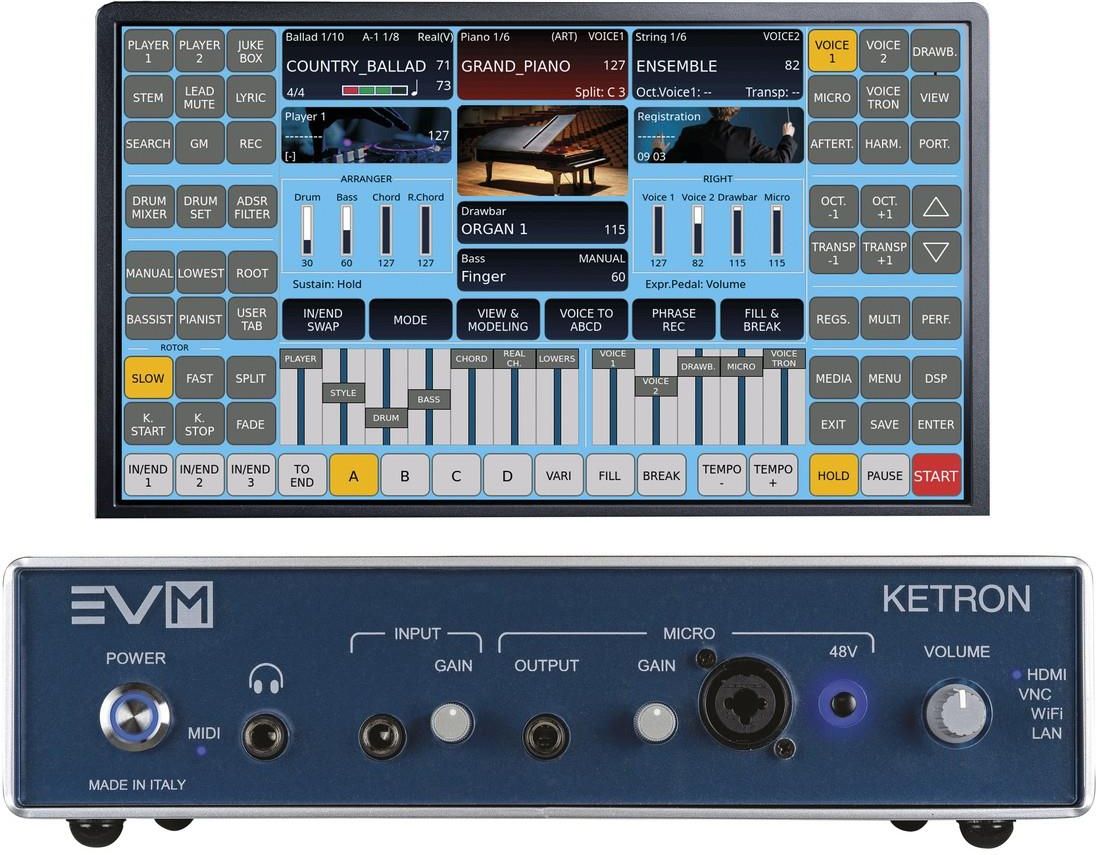1096x855 pixels.
Task: Click the K. START button
Action: pos(148,424)
